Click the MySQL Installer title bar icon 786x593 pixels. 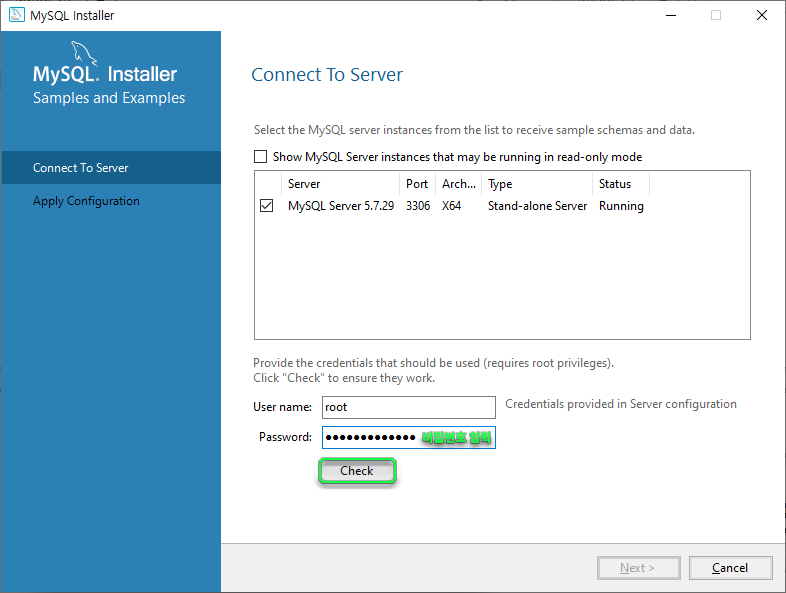17,15
